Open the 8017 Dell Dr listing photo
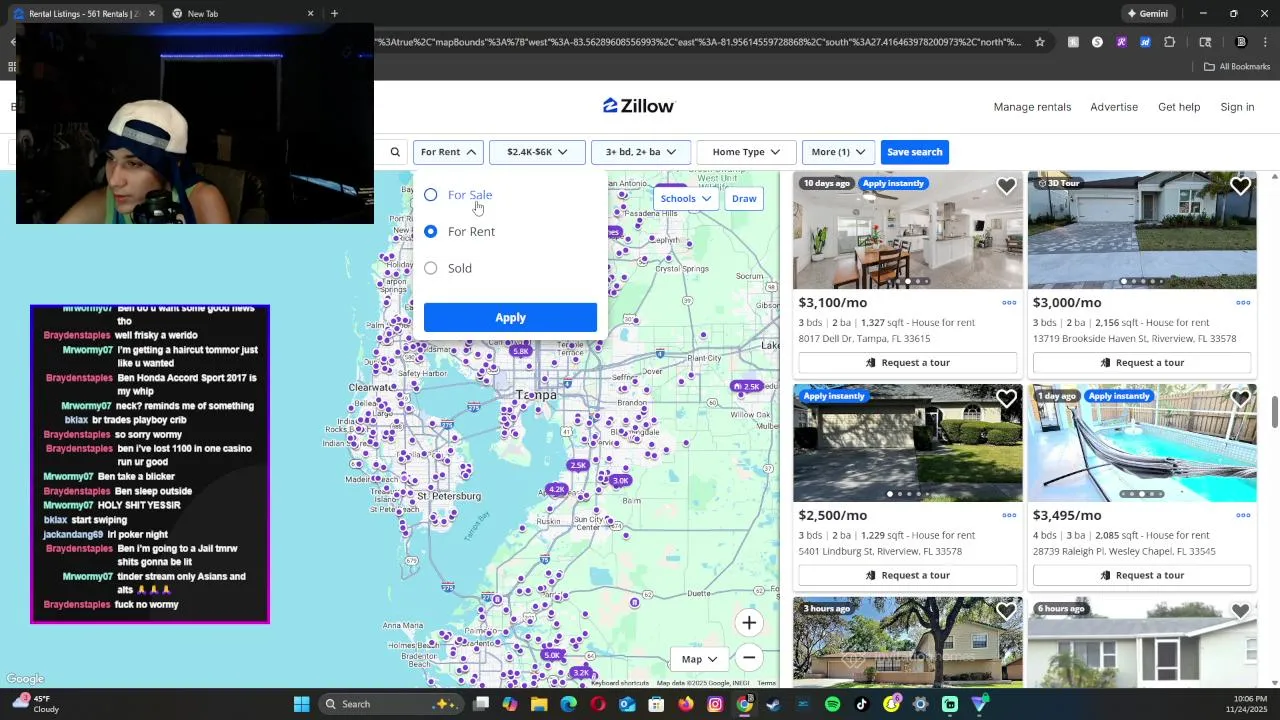Image resolution: width=1280 pixels, height=720 pixels. (x=908, y=231)
